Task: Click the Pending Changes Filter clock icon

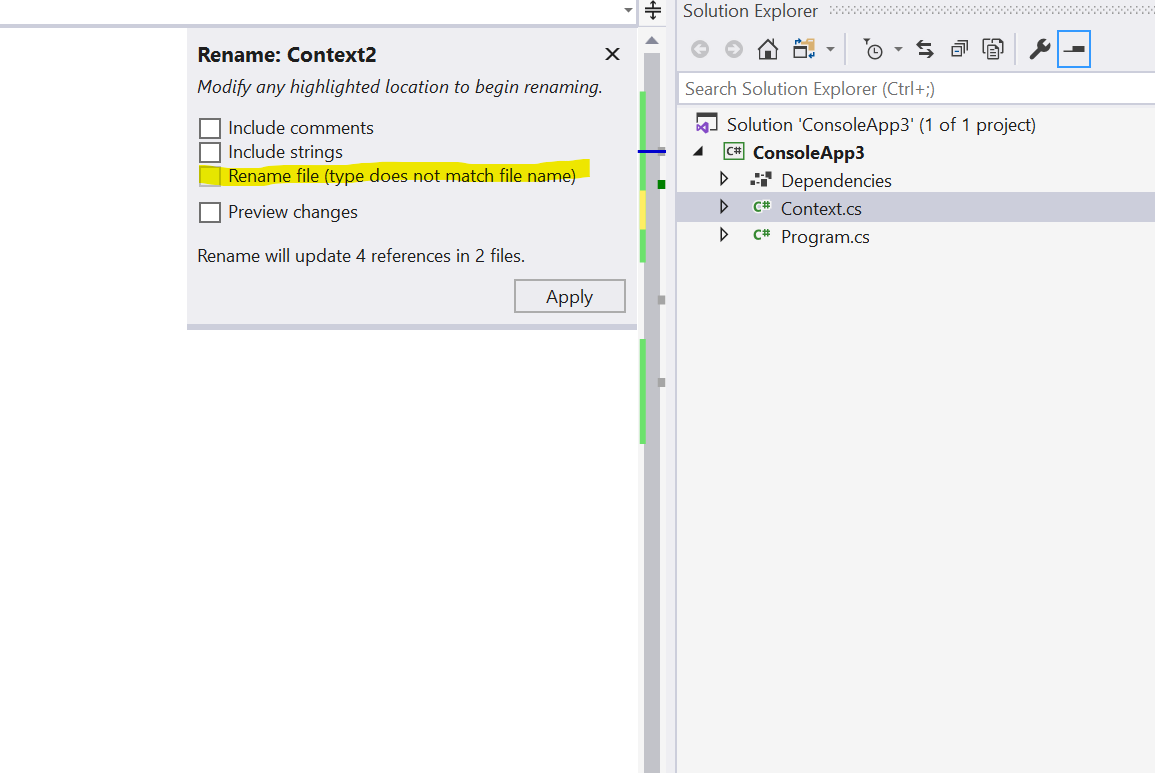Action: [x=872, y=48]
